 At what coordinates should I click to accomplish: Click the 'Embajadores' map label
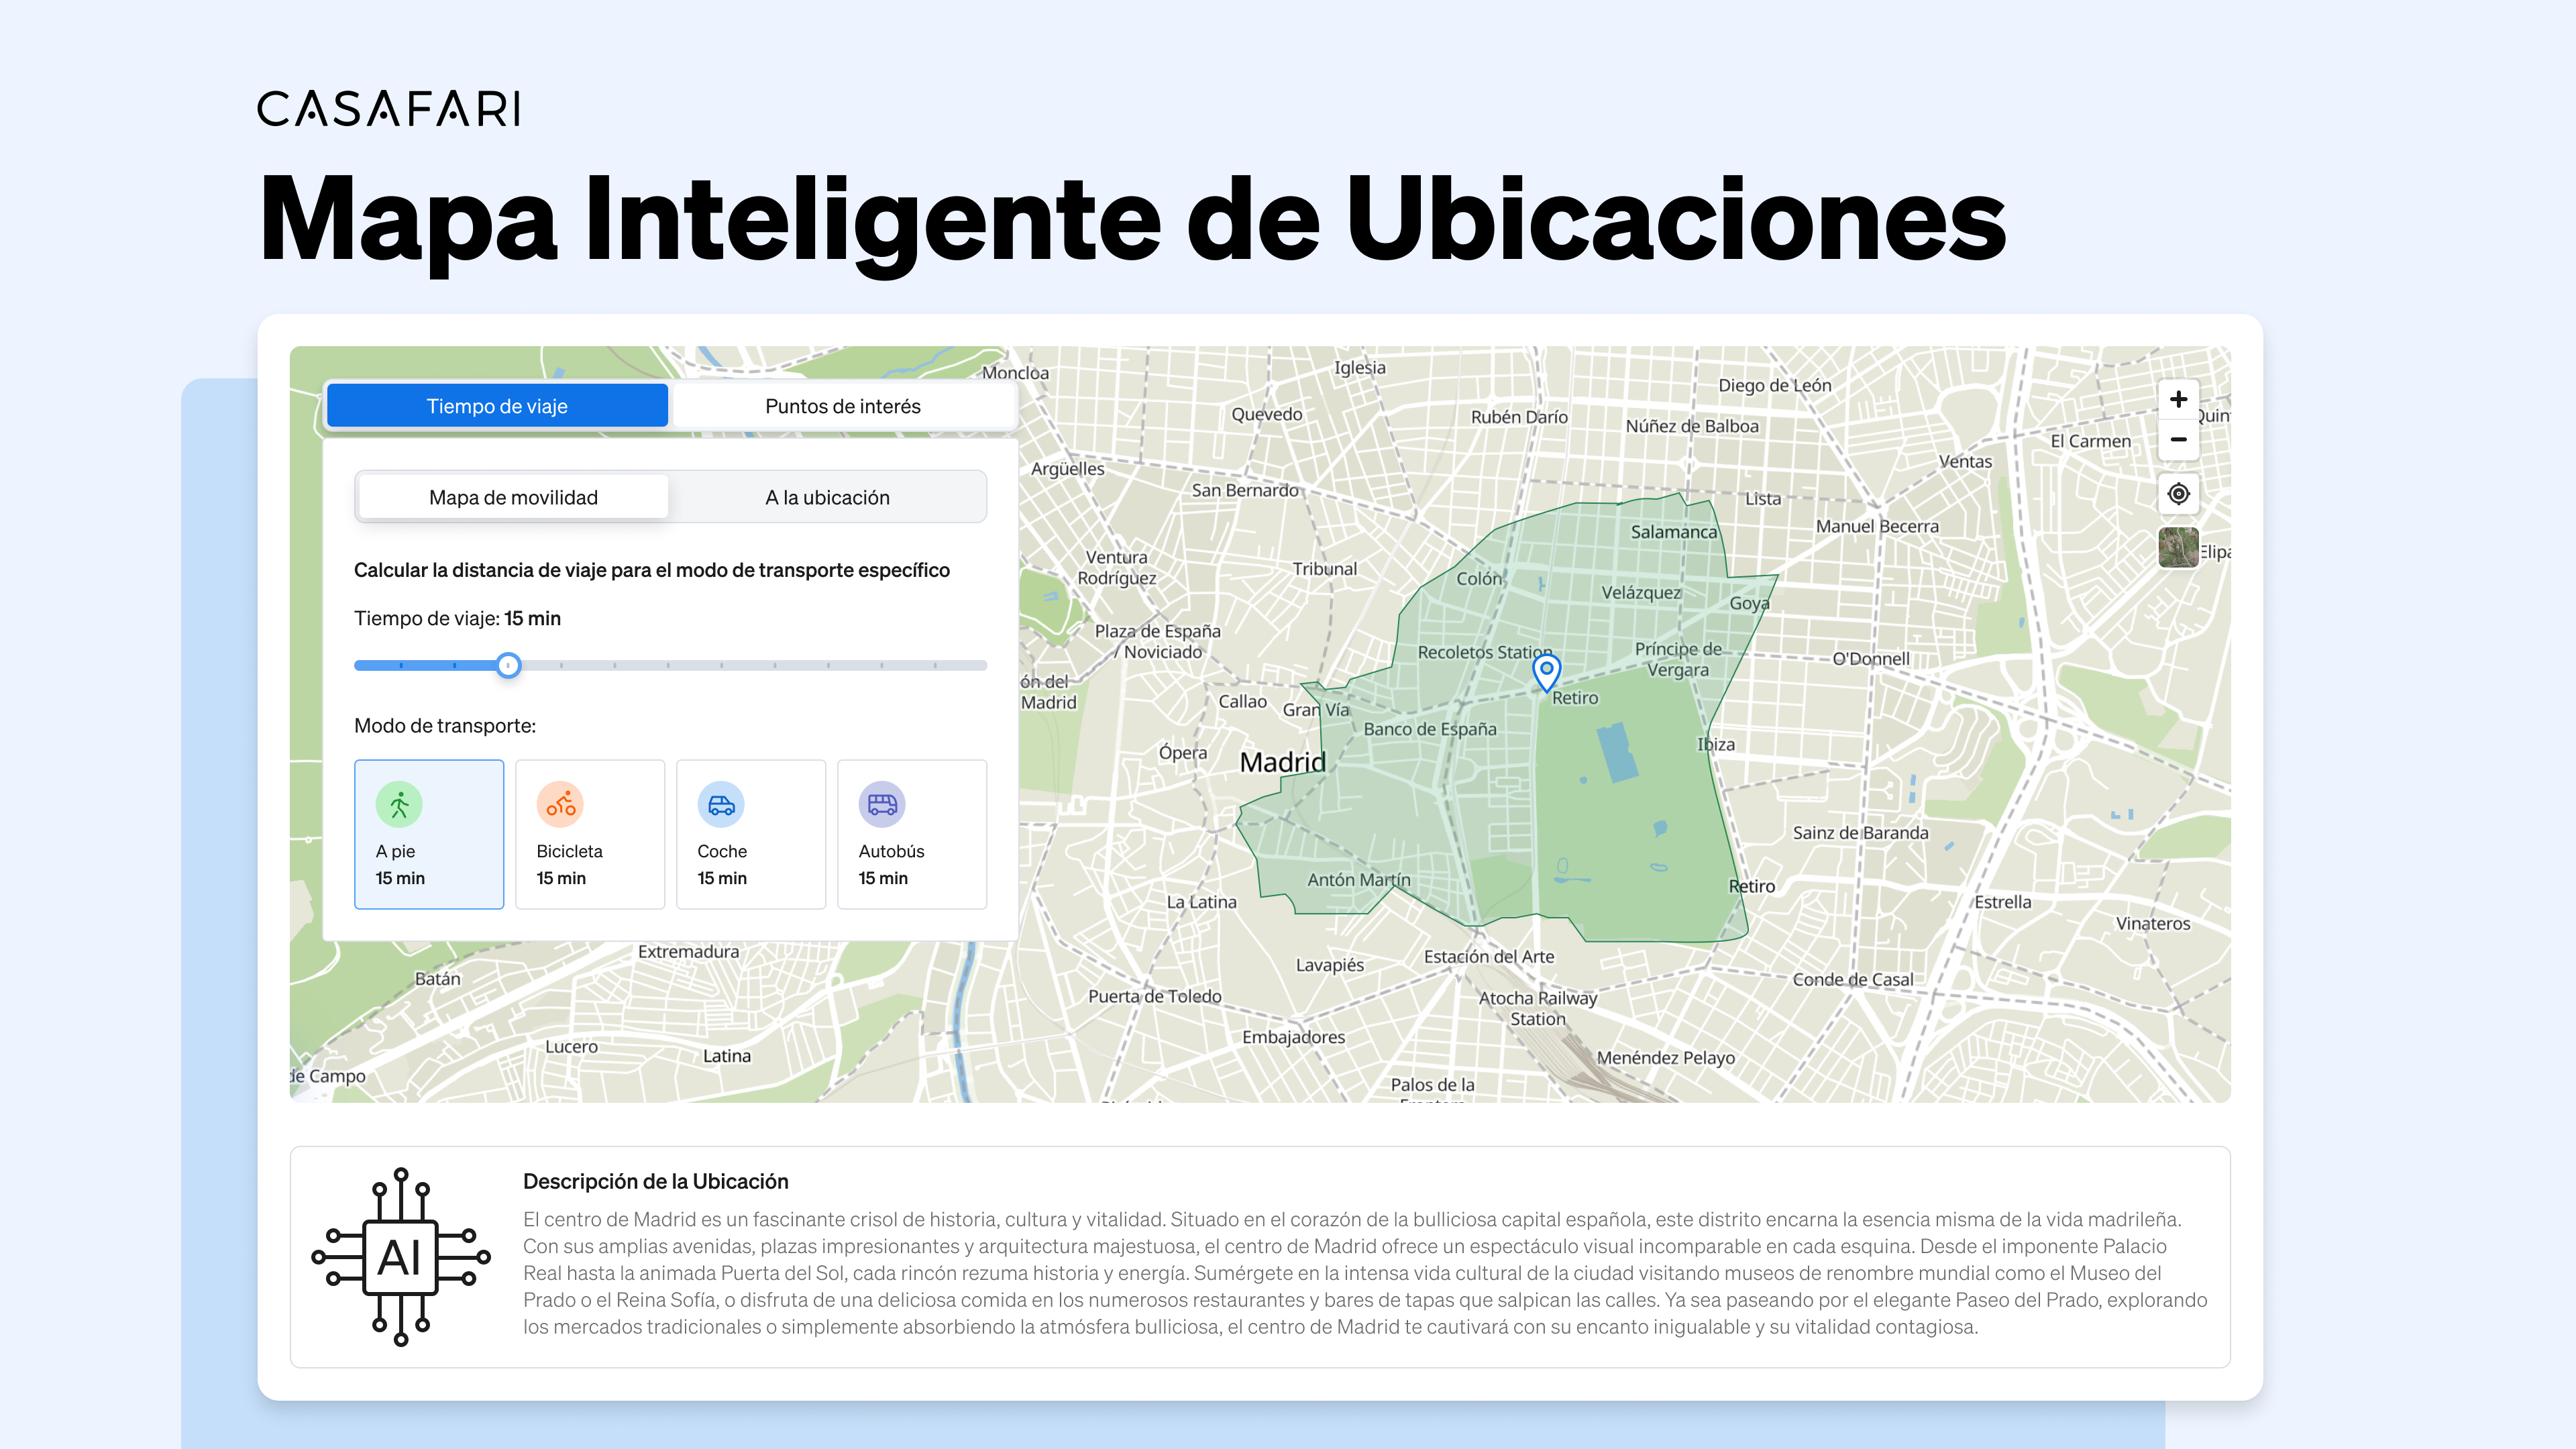(x=1294, y=1037)
